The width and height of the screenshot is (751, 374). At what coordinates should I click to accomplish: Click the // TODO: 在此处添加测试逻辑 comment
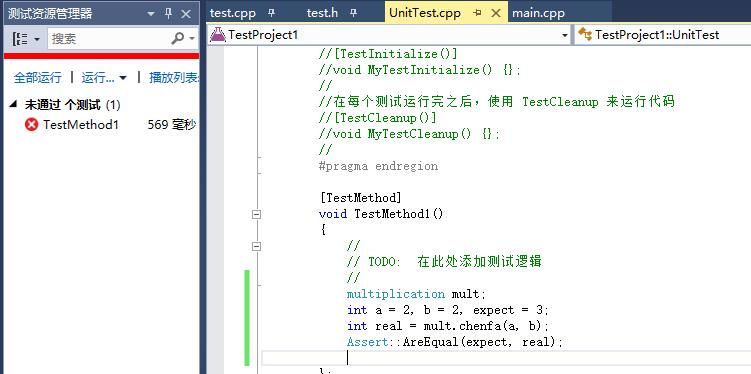coord(444,261)
